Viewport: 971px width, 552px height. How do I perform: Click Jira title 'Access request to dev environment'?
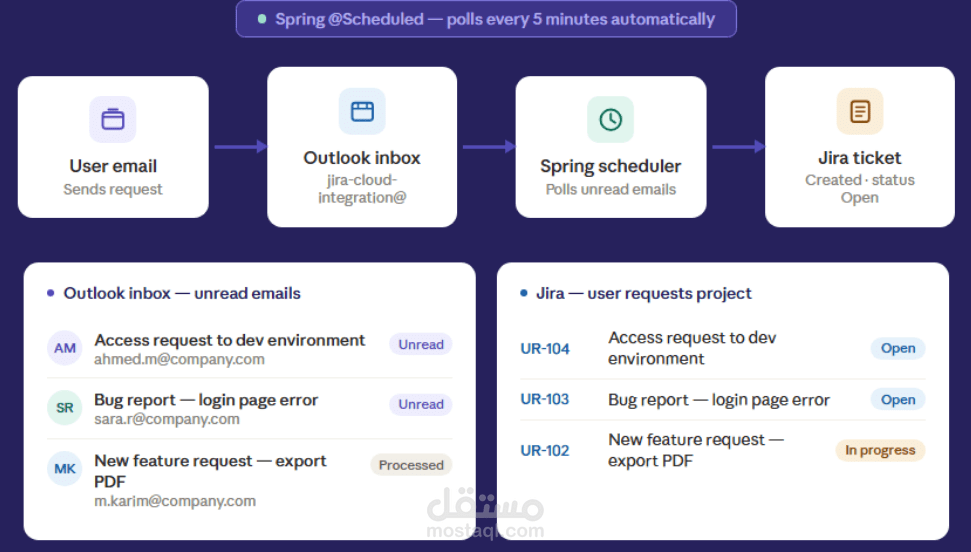coord(692,348)
